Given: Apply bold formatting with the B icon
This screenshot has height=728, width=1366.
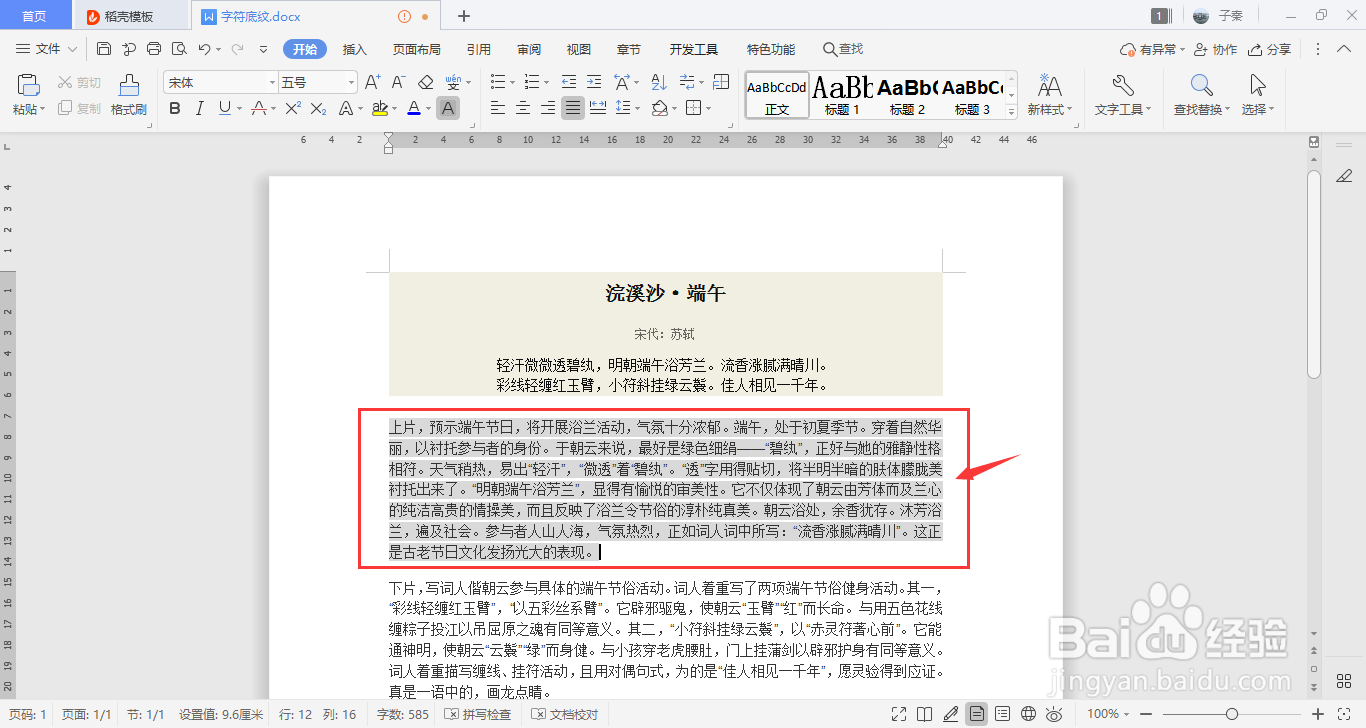Looking at the screenshot, I should [x=175, y=108].
